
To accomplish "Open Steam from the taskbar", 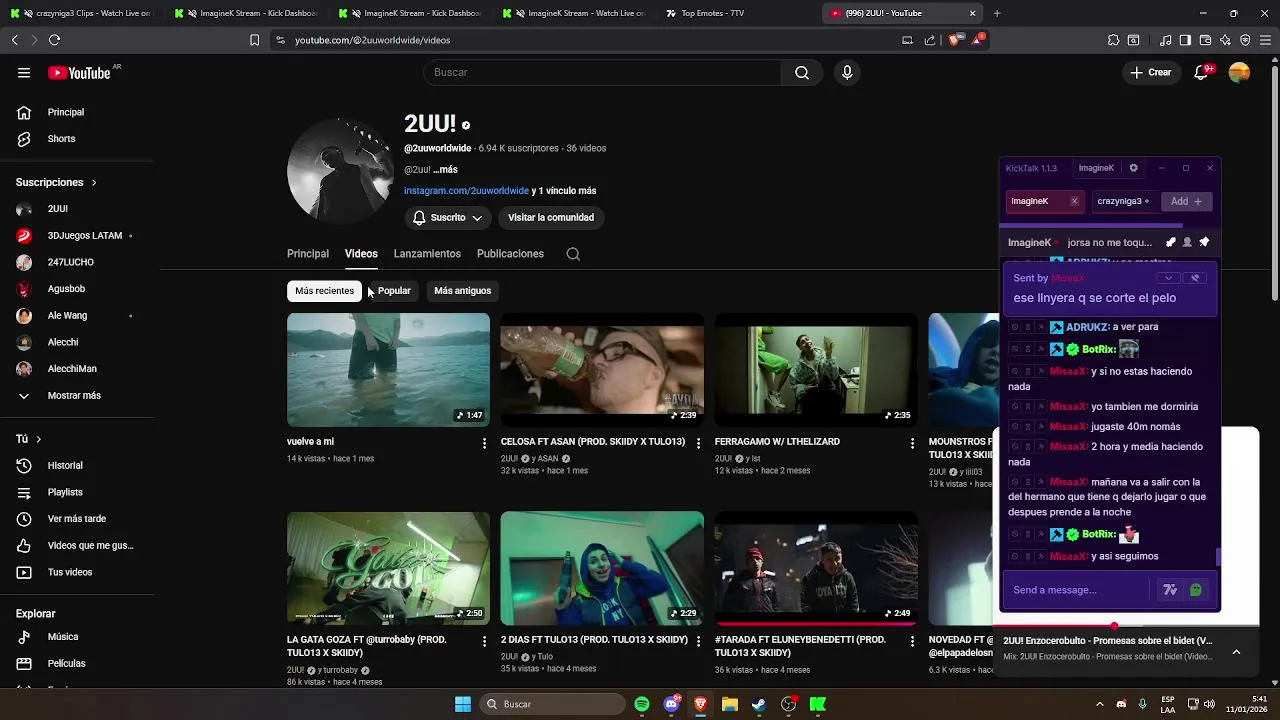I will (759, 704).
